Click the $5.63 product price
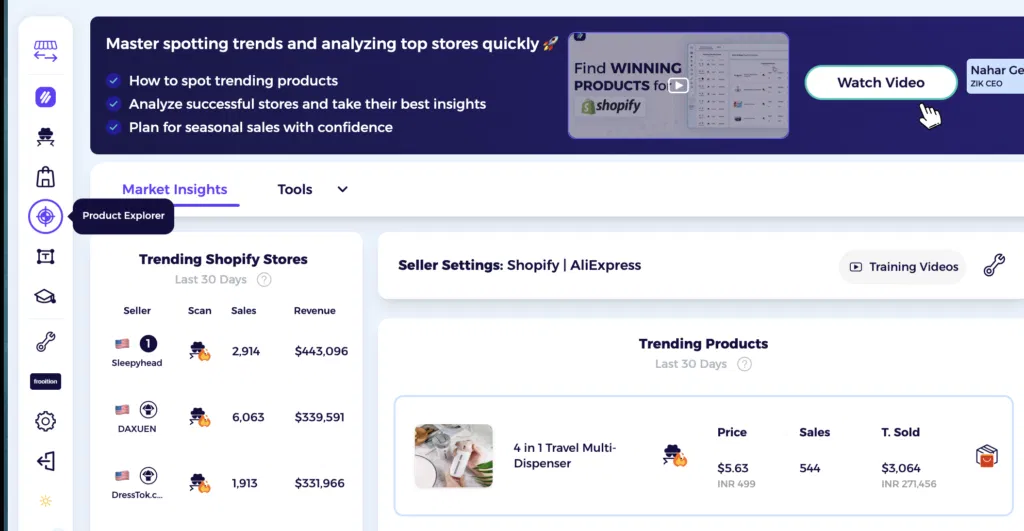 (733, 468)
